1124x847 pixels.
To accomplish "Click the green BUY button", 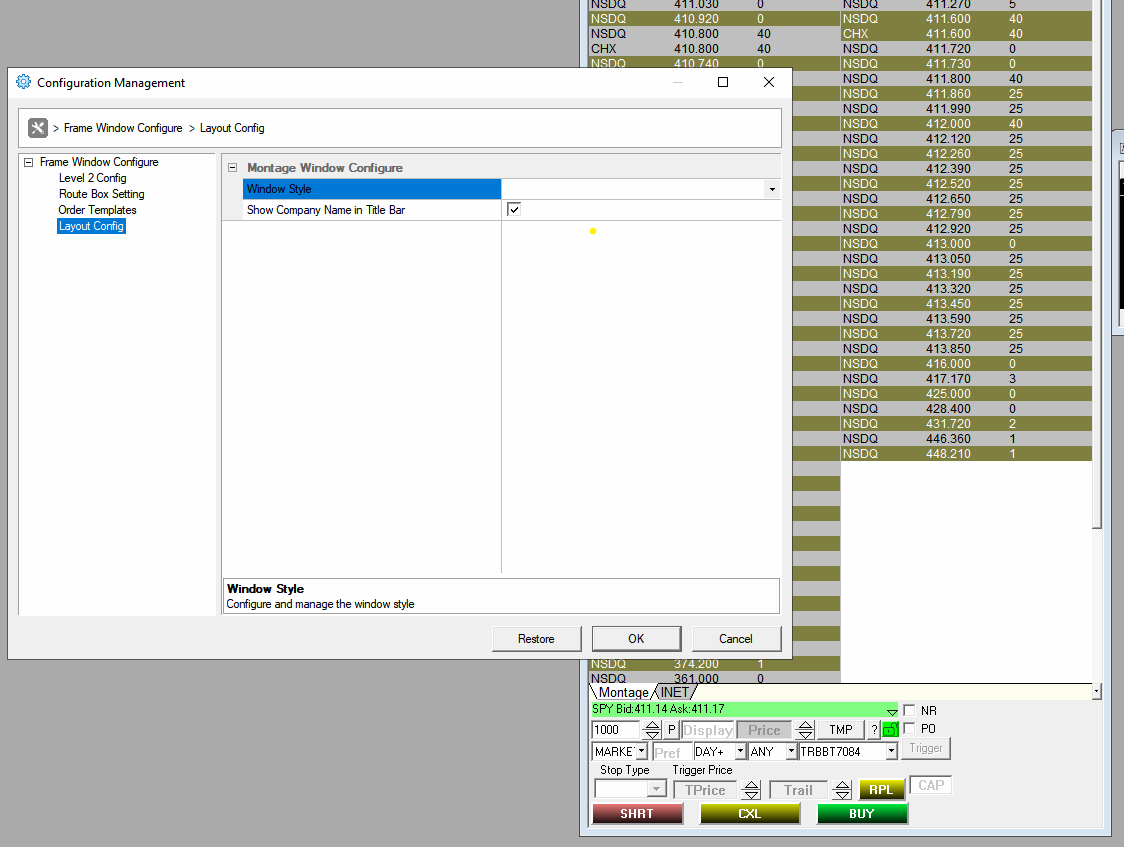I will [862, 813].
